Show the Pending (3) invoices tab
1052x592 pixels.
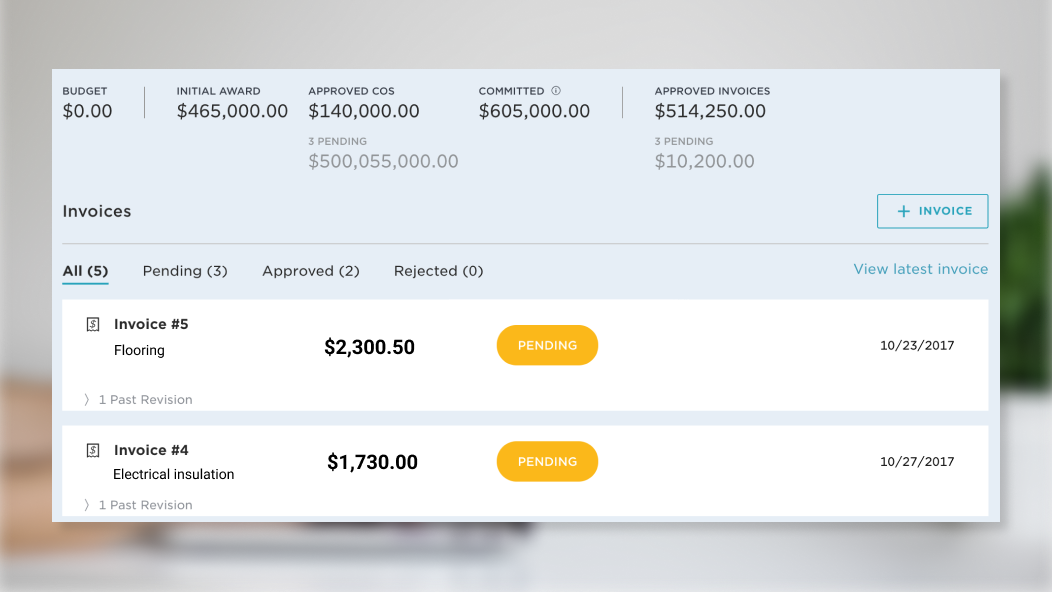(185, 271)
